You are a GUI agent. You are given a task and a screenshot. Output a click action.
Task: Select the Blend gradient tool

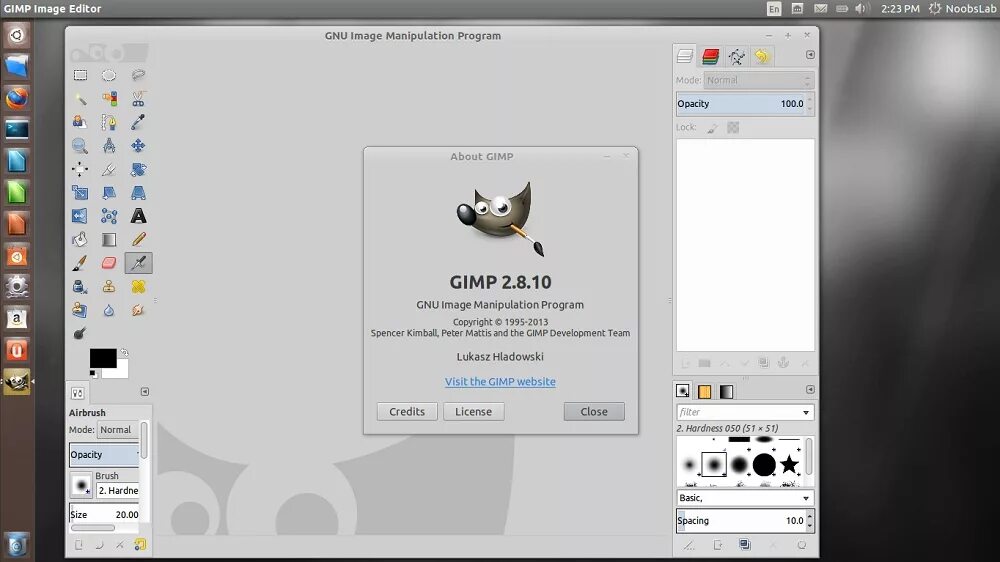tap(109, 239)
